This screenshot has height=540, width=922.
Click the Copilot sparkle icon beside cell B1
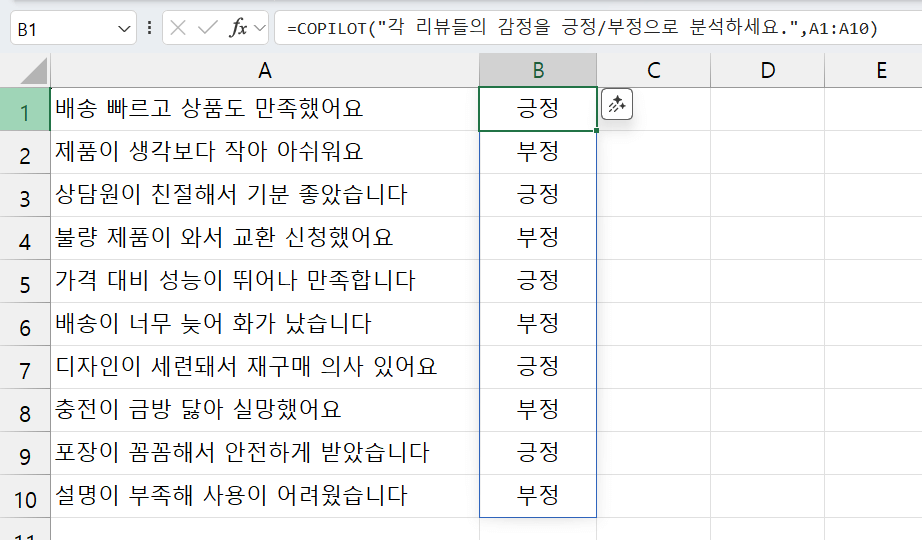617,104
